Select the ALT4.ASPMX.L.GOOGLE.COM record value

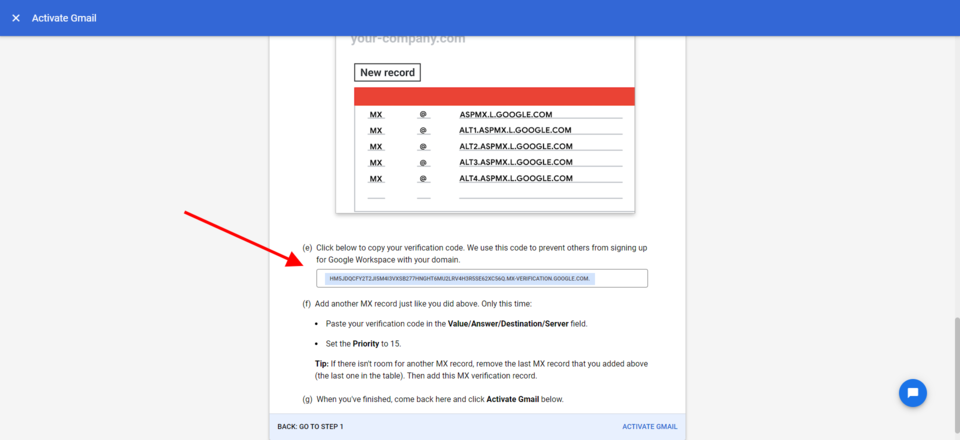[515, 178]
